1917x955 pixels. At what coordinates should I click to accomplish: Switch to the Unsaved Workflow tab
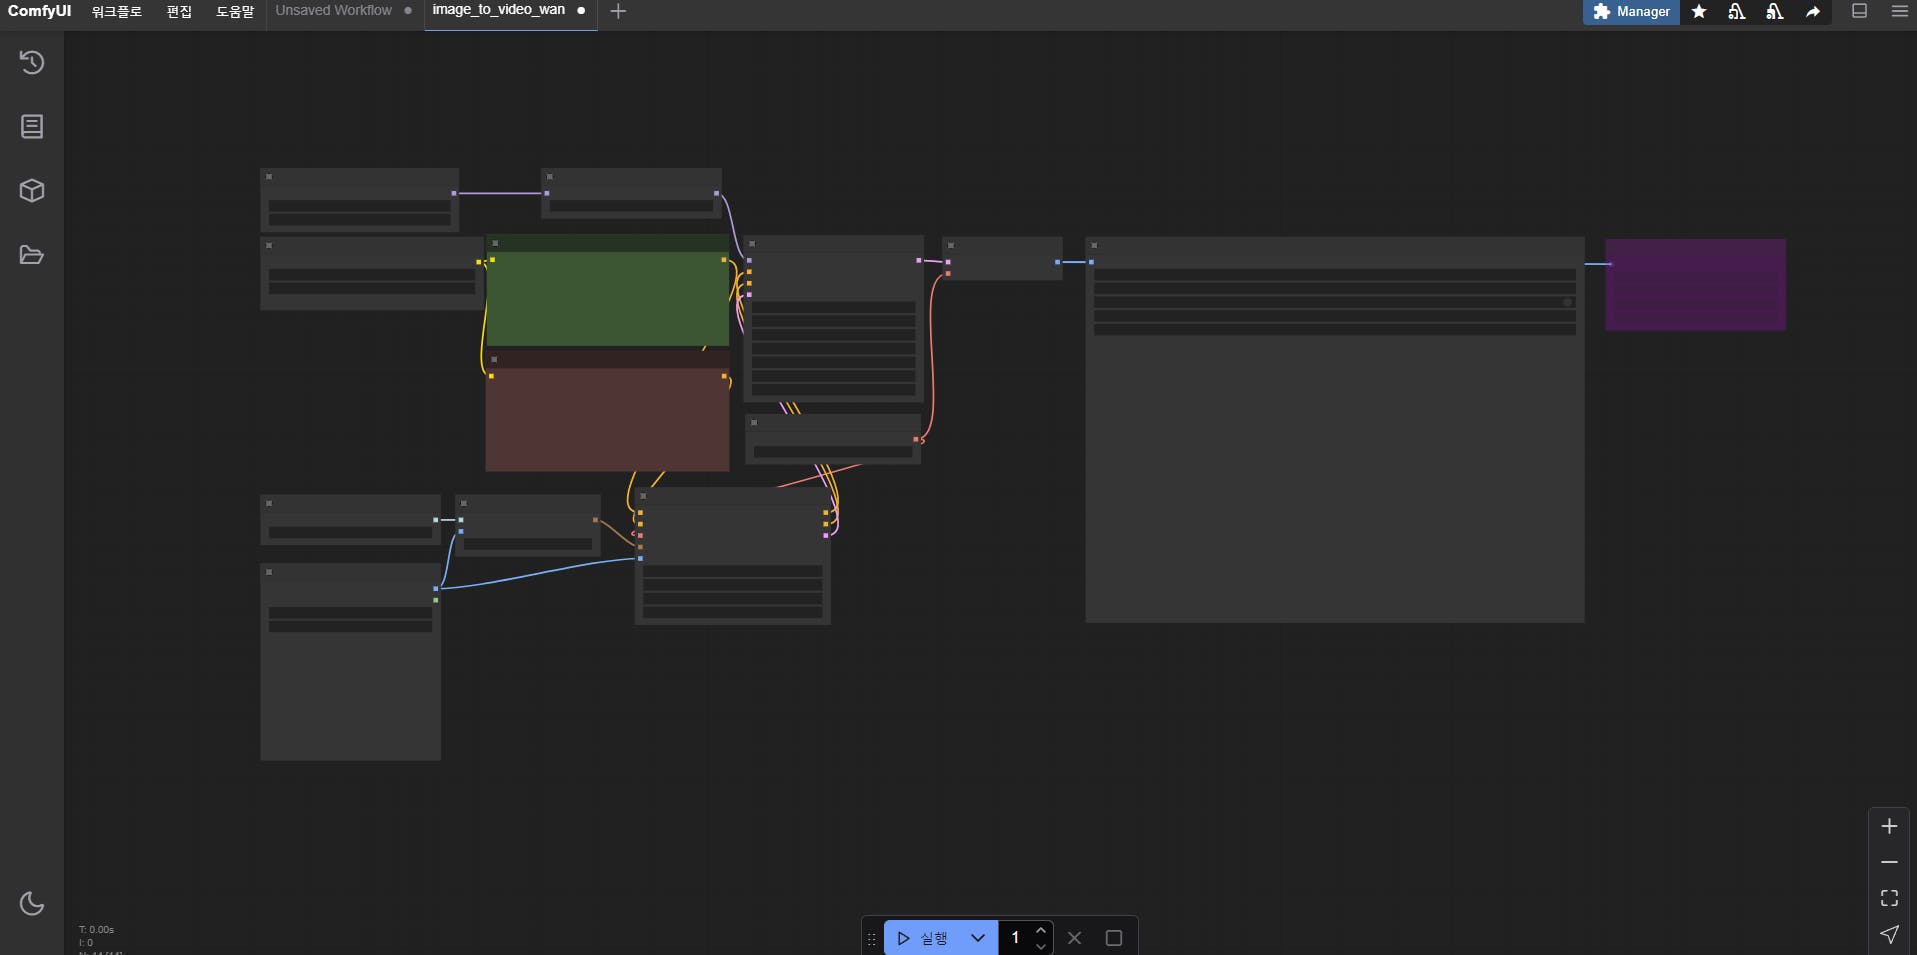(x=334, y=11)
